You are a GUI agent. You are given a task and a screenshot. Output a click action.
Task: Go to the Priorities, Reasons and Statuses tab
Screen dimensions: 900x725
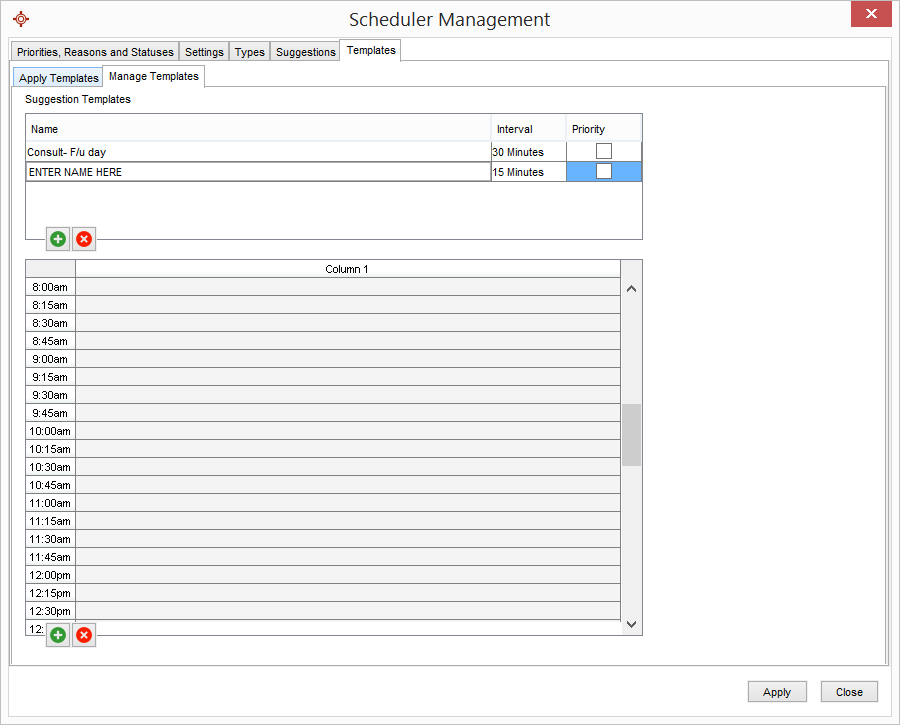(x=95, y=51)
